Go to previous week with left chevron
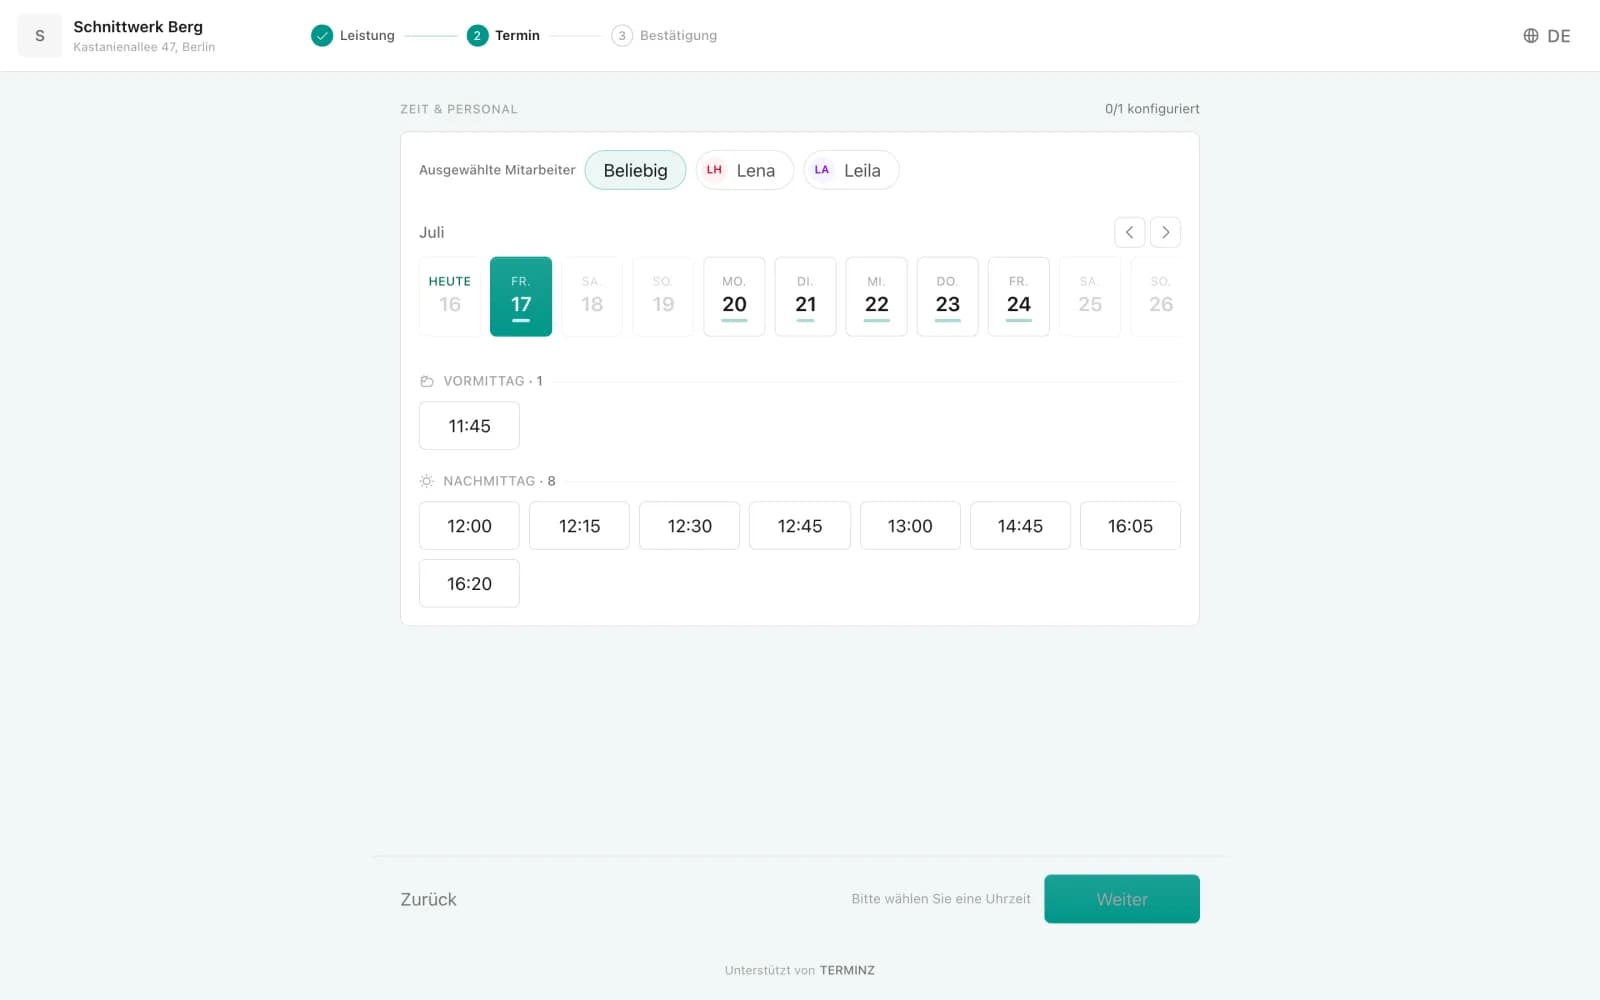This screenshot has height=1000, width=1600. (1129, 232)
